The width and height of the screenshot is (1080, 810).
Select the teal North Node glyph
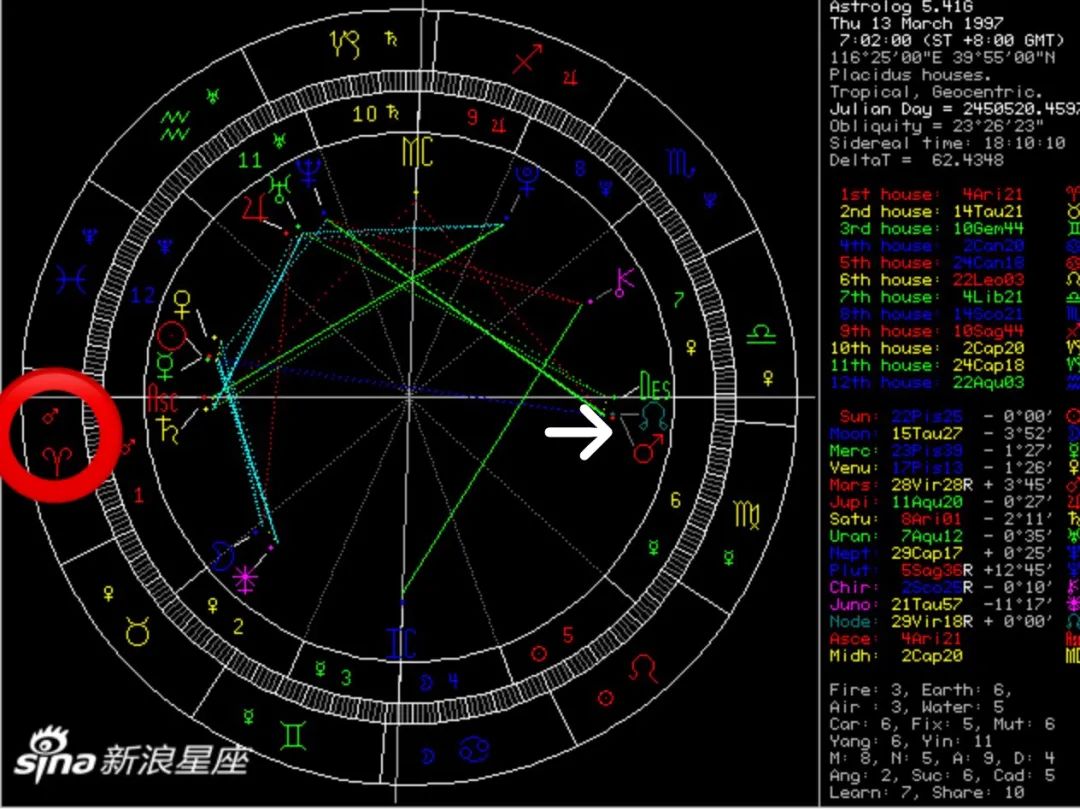tap(652, 417)
